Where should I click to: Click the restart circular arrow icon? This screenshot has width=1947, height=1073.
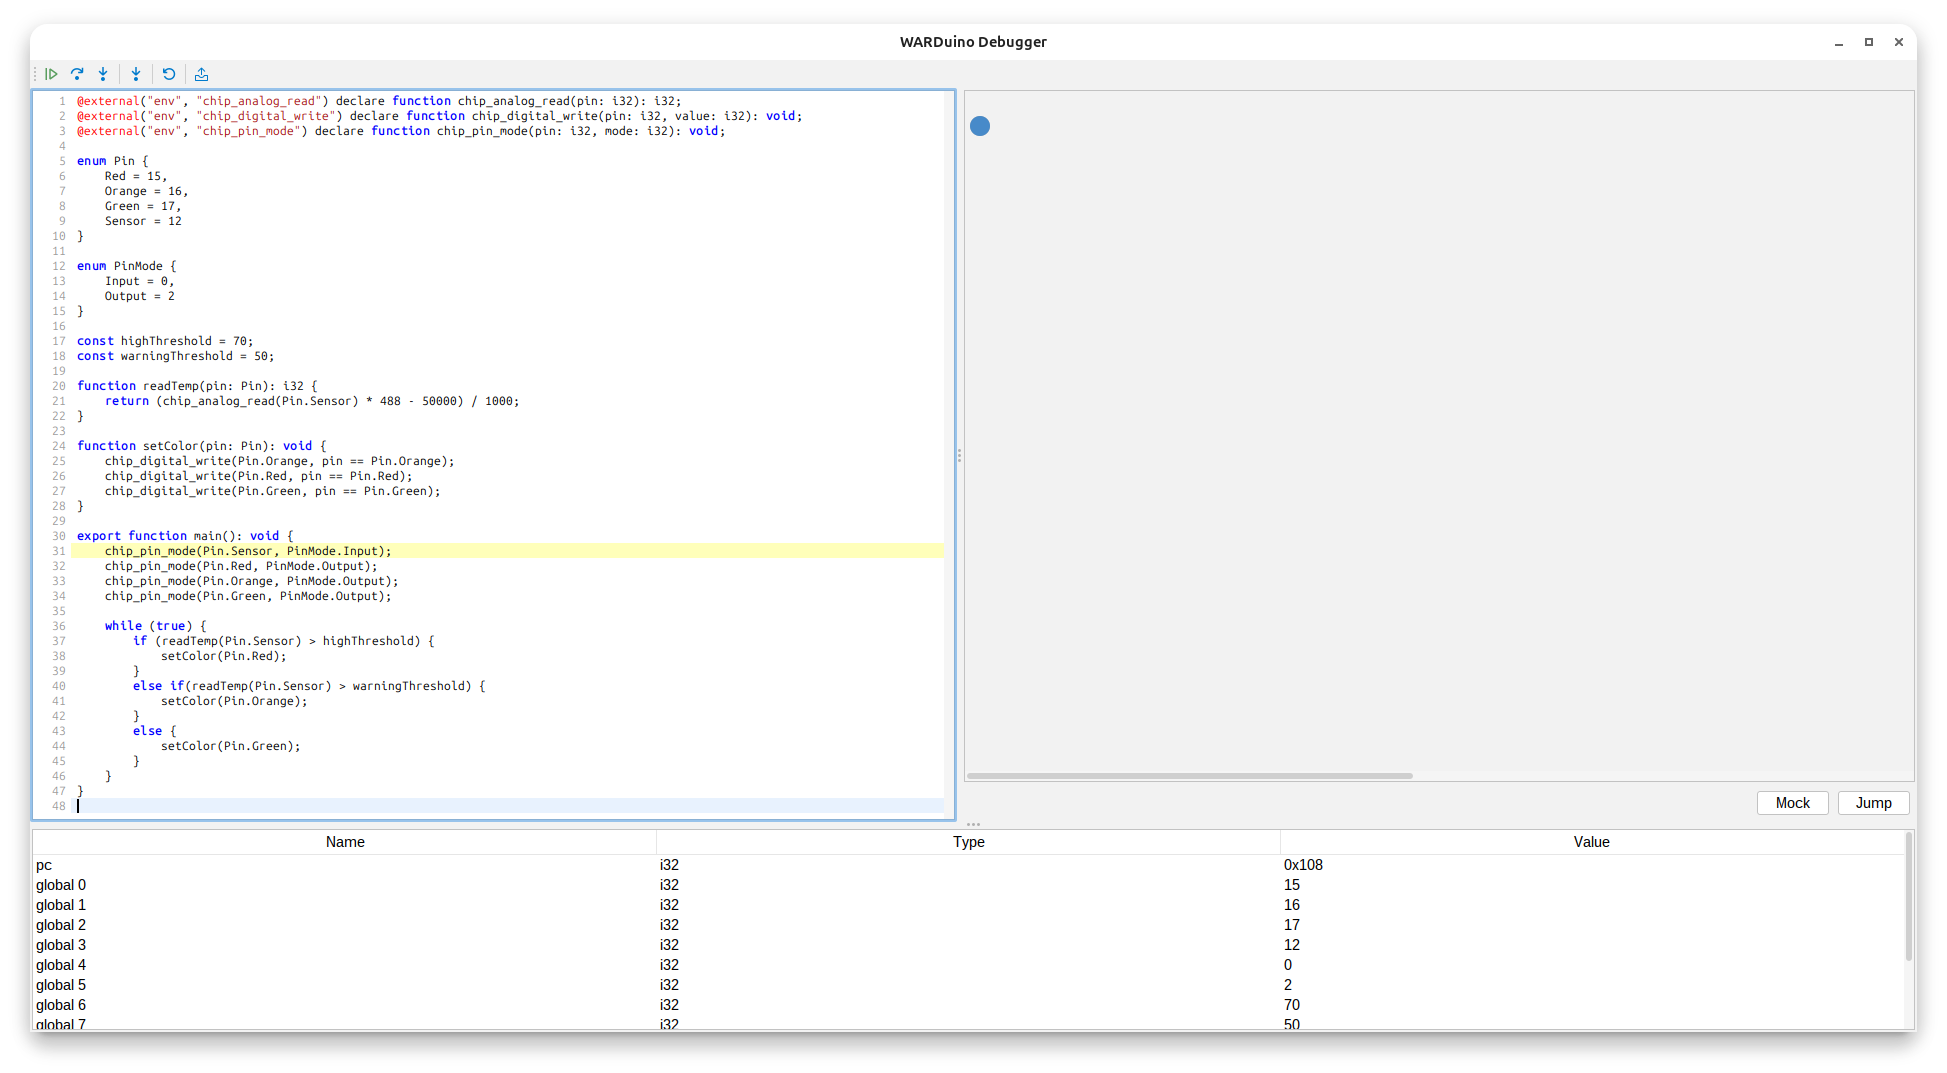click(x=169, y=74)
